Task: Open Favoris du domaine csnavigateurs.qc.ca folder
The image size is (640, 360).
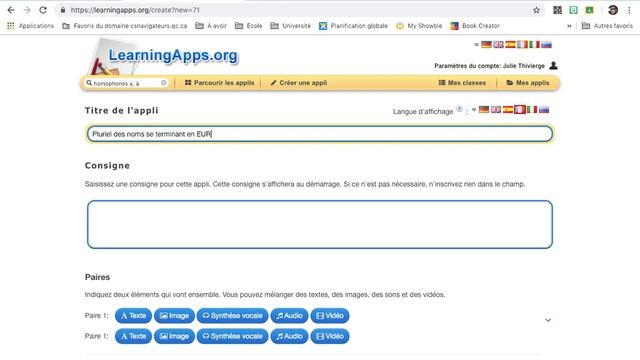Action: tap(124, 26)
